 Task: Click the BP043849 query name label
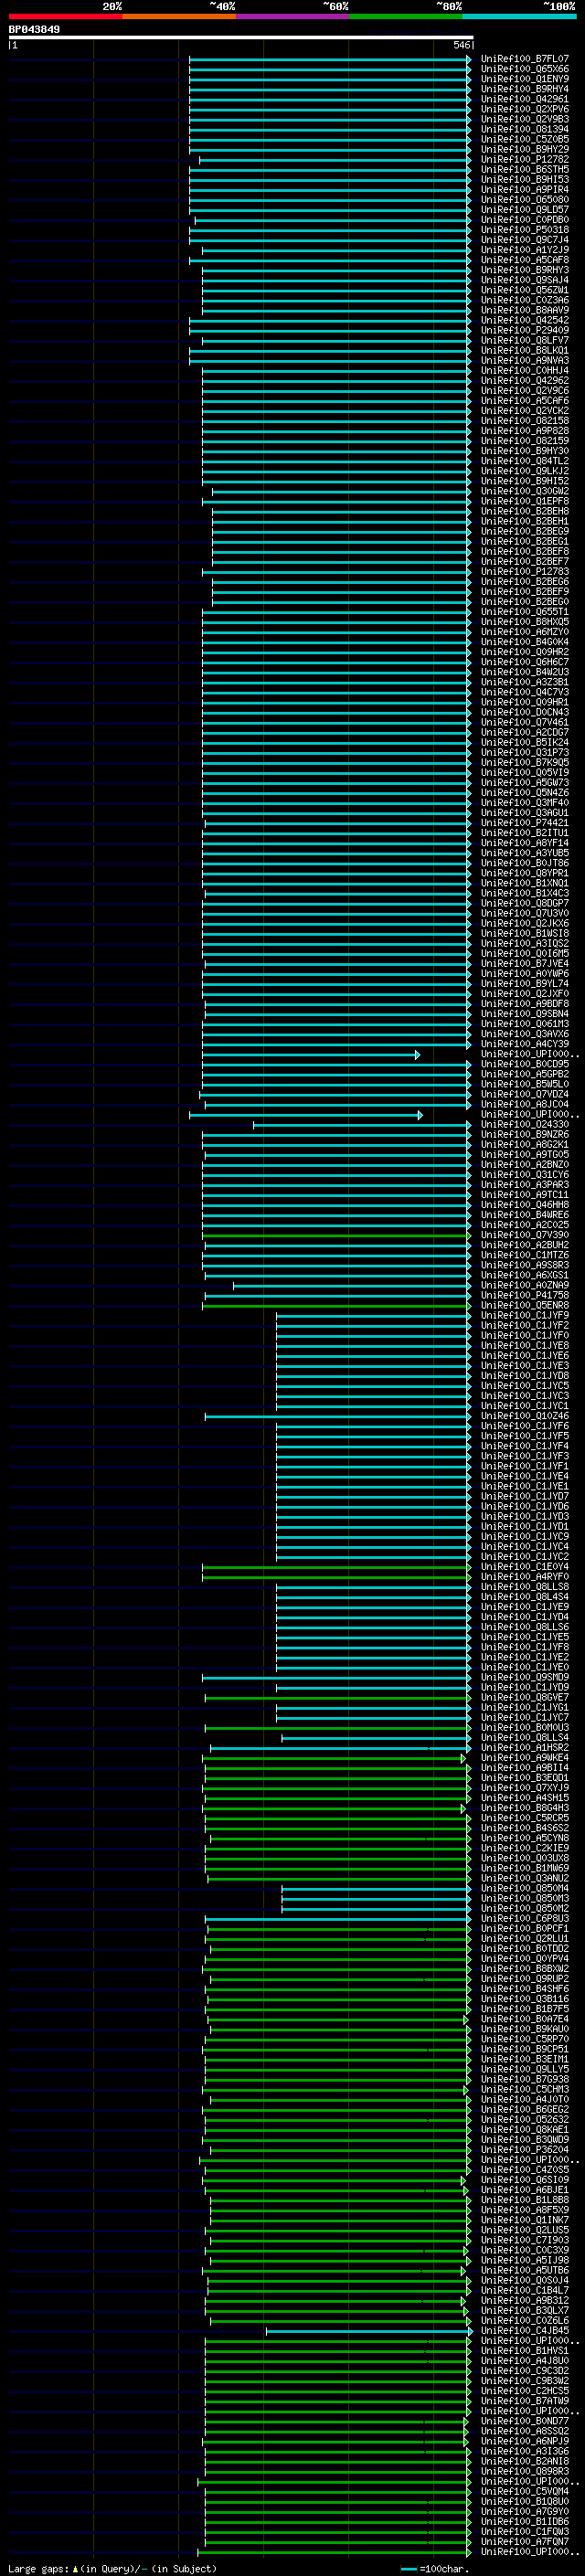point(34,29)
